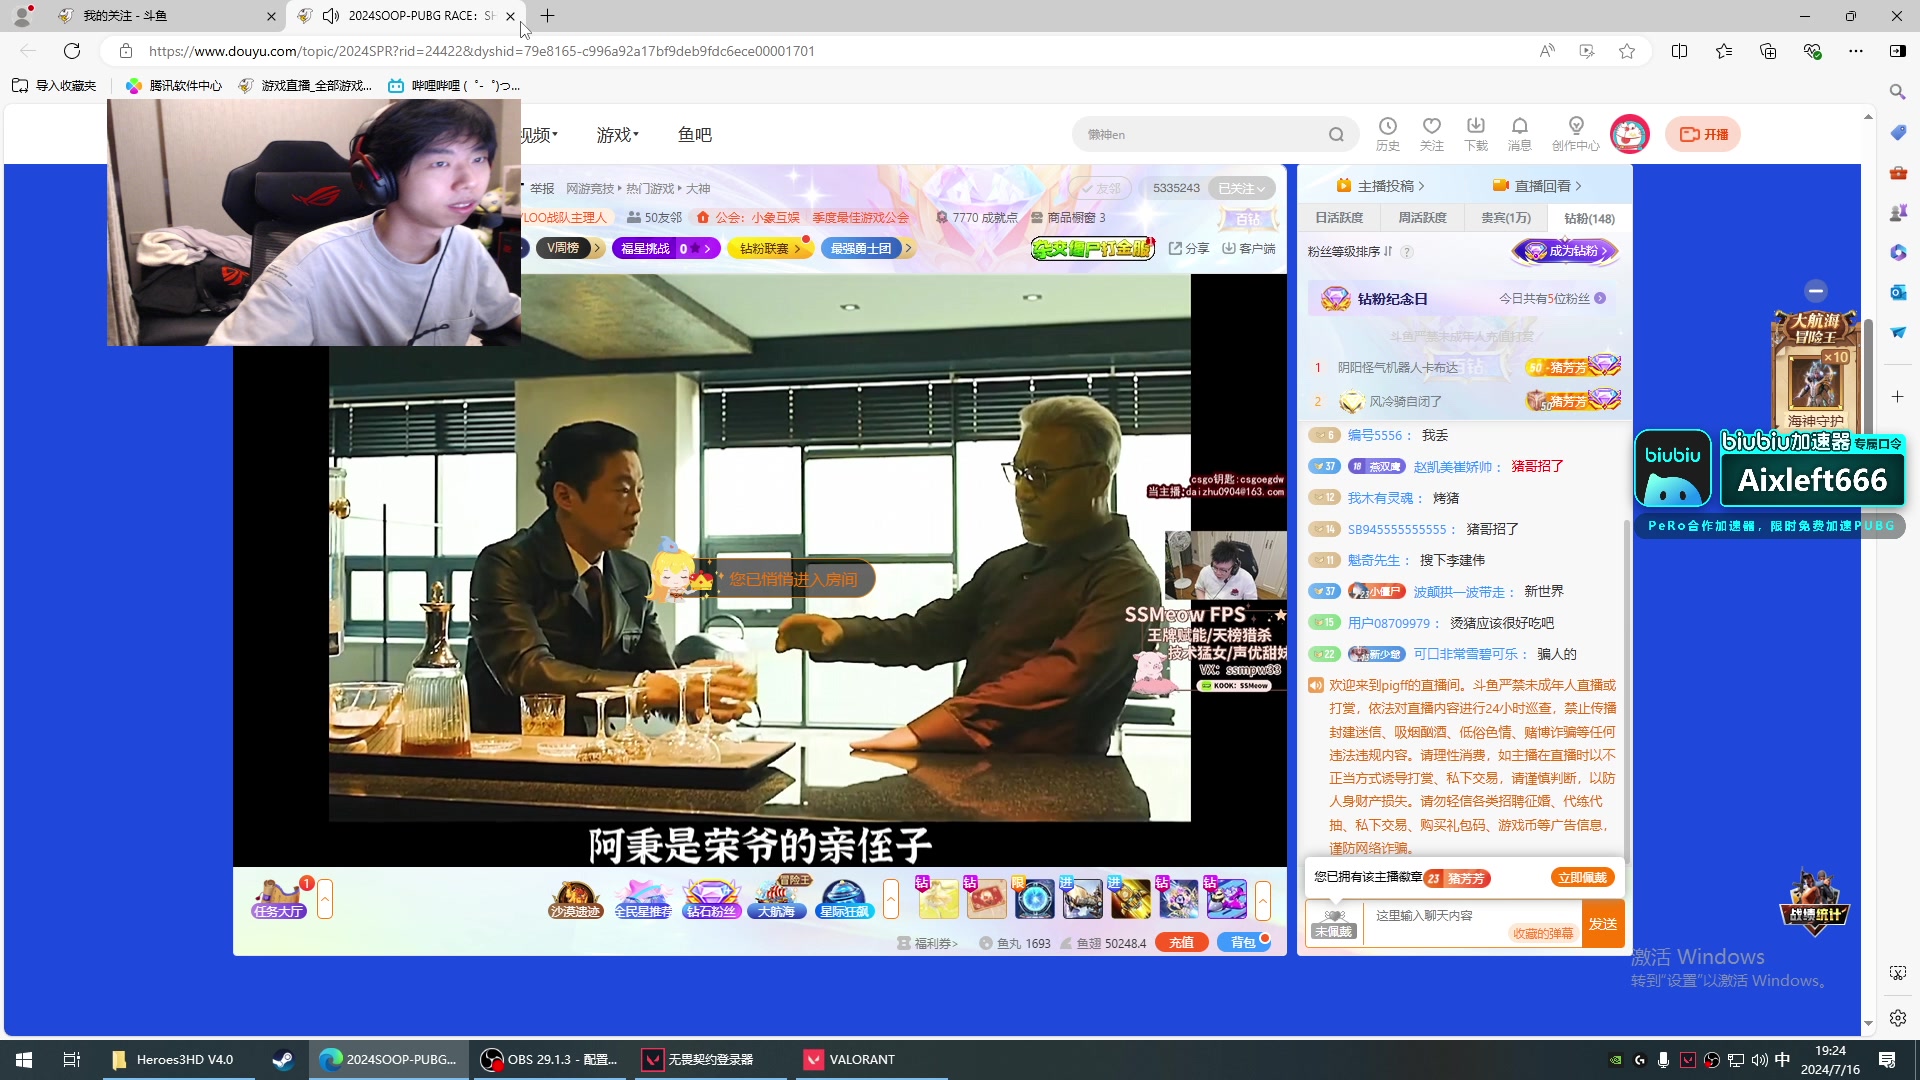
Task: Open the 全民星推荐 activity icon
Action: [643, 899]
